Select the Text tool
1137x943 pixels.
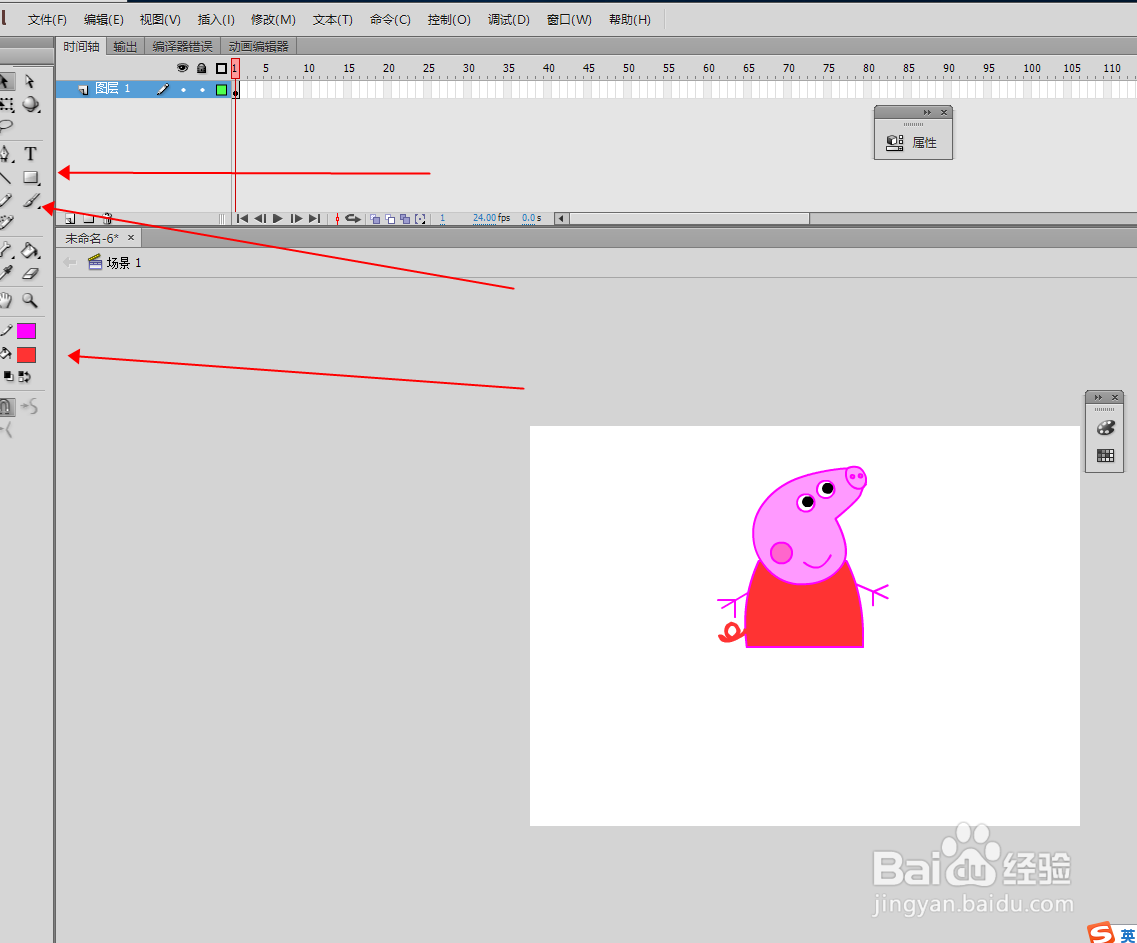30,154
